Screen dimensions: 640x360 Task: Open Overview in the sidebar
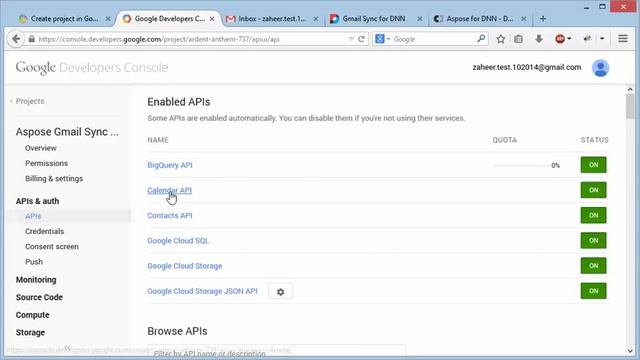(41, 148)
